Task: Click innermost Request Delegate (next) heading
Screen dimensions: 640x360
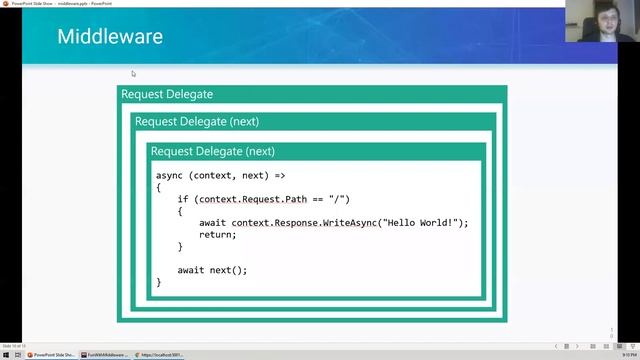Action: [213, 151]
